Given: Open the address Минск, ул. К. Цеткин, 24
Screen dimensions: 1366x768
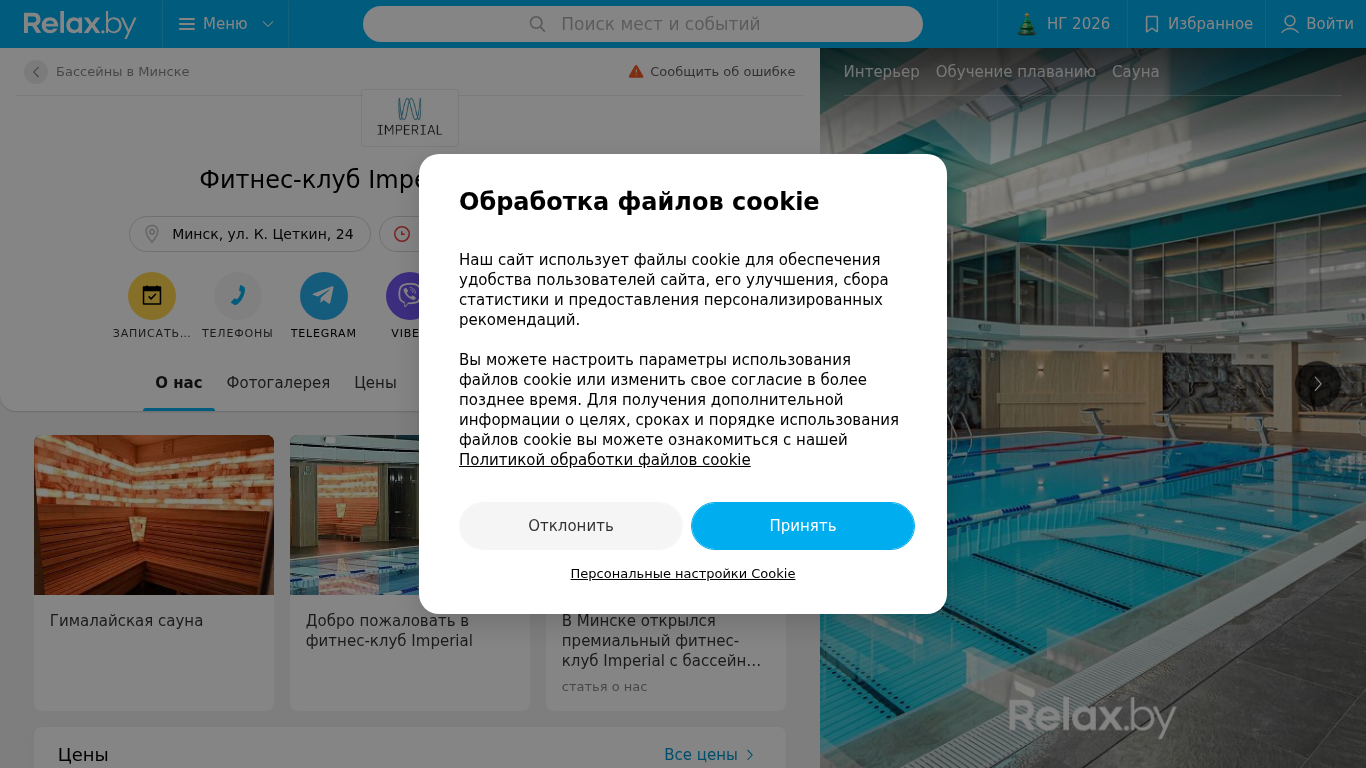Looking at the screenshot, I should [x=250, y=234].
